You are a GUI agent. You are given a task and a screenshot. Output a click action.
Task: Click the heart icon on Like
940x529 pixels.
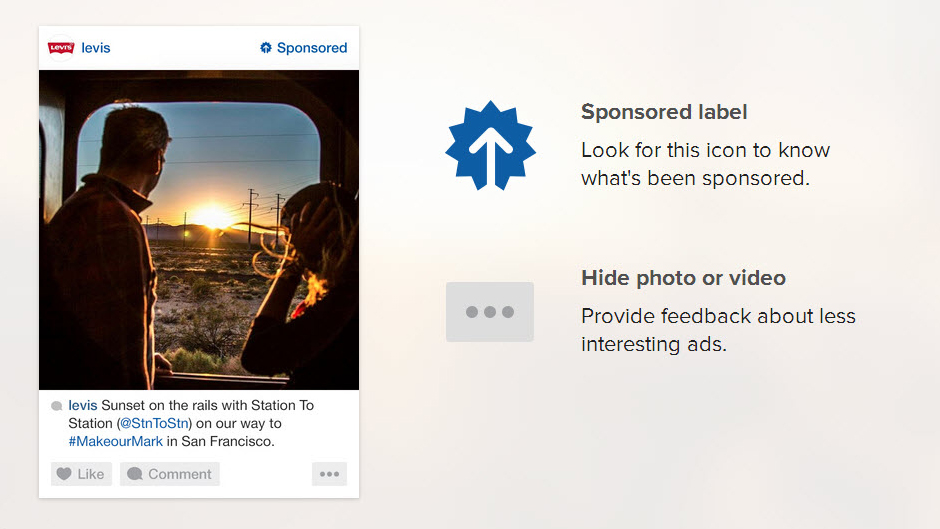pyautogui.click(x=64, y=474)
